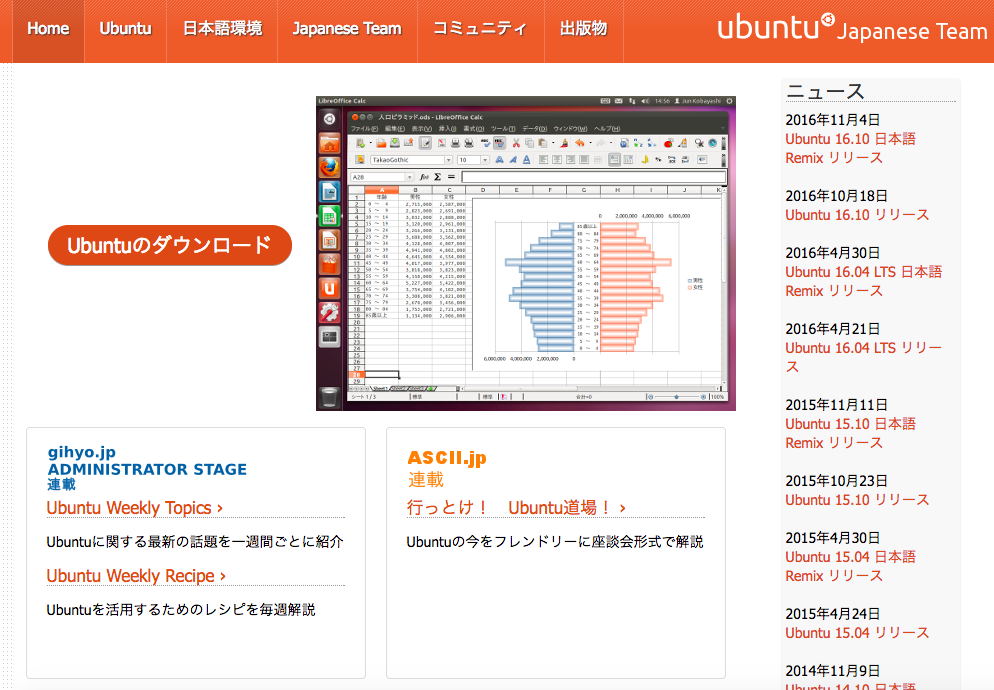Image resolution: width=994 pixels, height=690 pixels.
Task: Click the Ubuntuのダウンロード button
Action: pyautogui.click(x=170, y=245)
